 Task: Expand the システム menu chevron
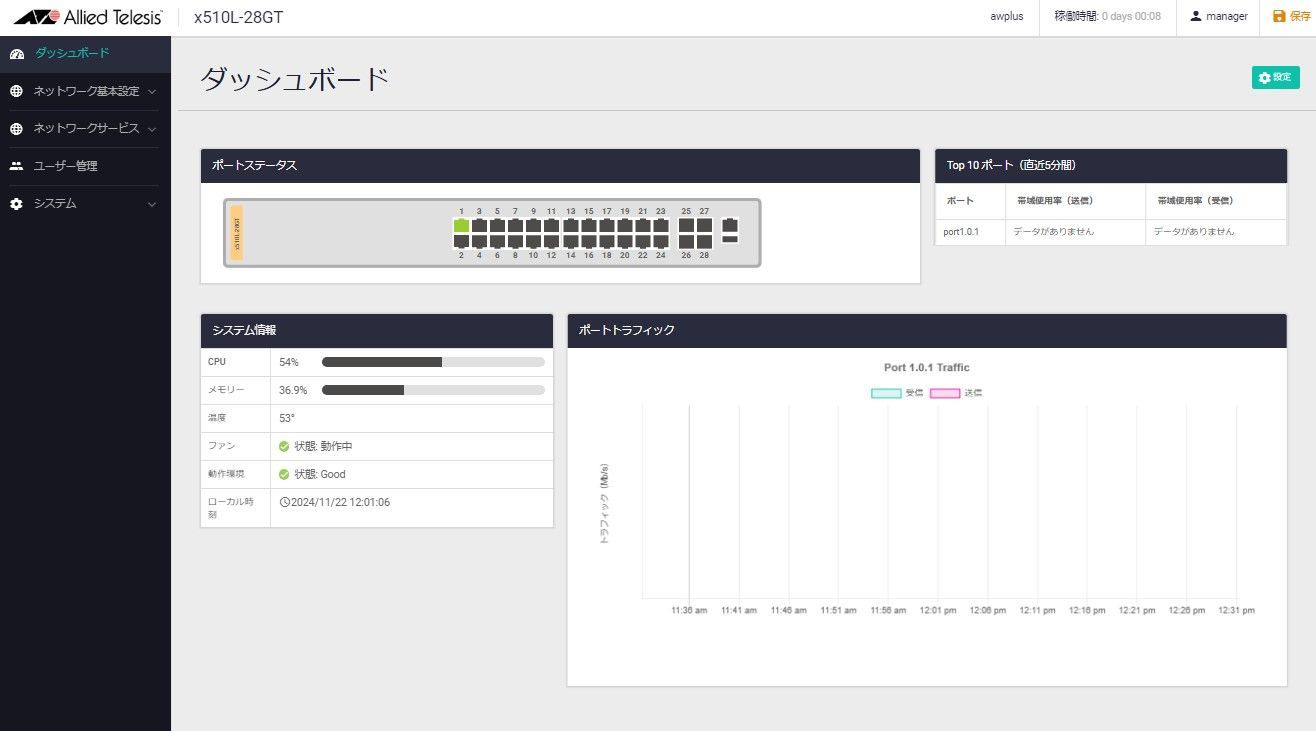(151, 204)
